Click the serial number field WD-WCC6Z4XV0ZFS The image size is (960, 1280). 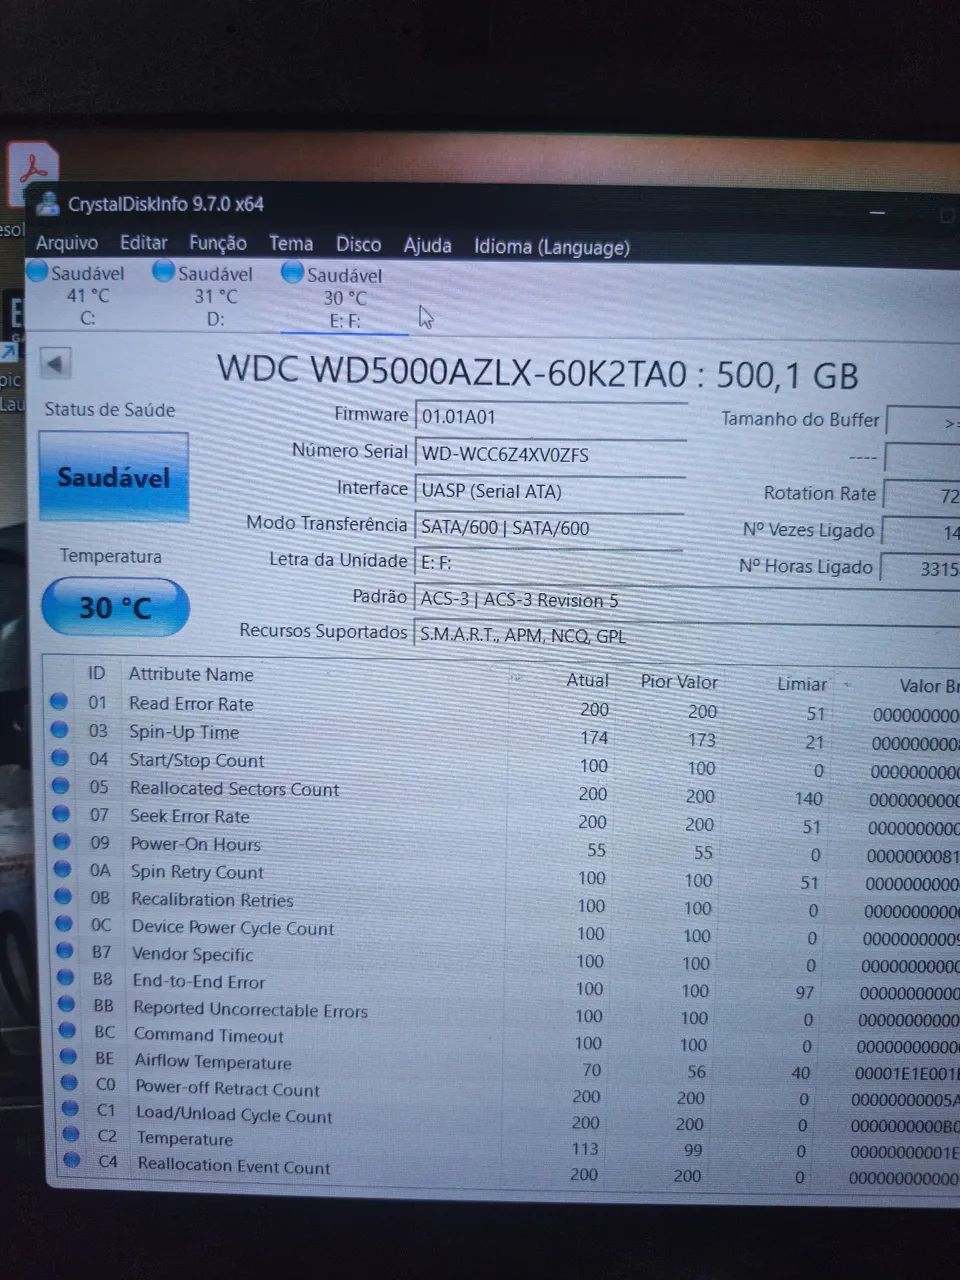click(x=551, y=454)
